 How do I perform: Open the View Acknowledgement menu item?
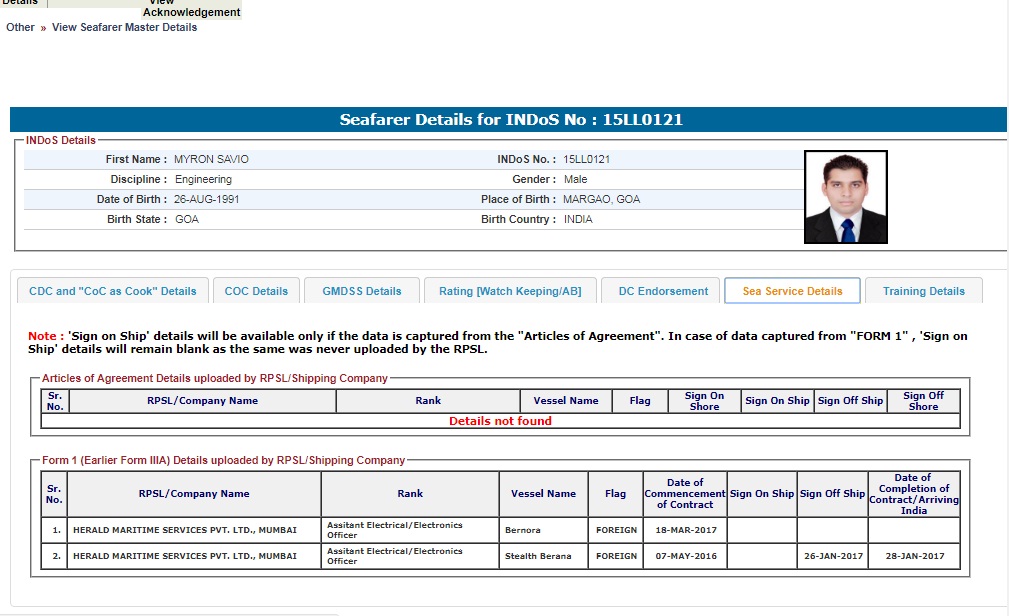[x=191, y=9]
